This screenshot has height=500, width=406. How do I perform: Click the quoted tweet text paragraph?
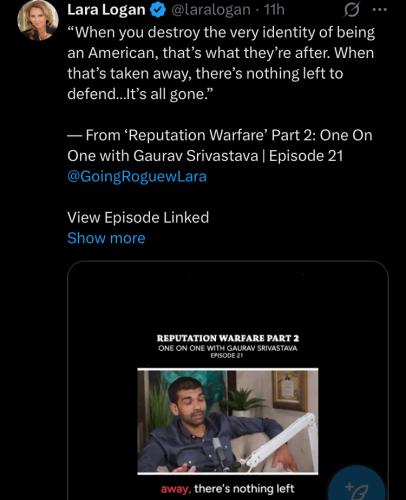[x=221, y=63]
